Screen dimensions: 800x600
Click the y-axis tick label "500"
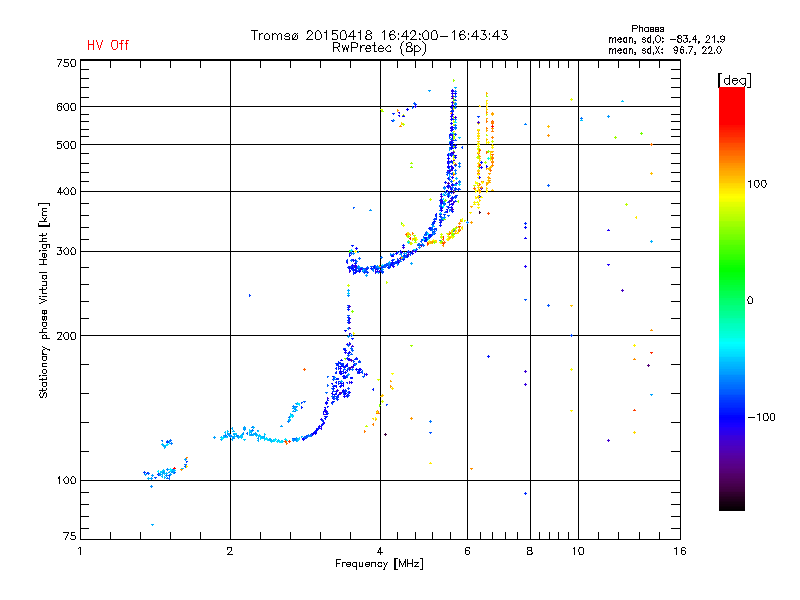coord(66,145)
